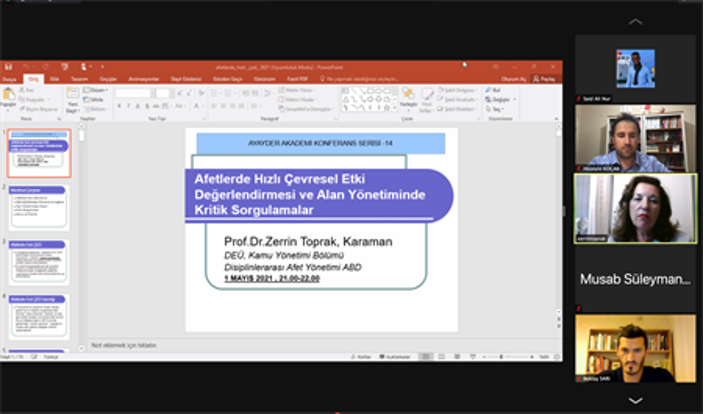
Task: Open the Animasyonlar tab
Action: click(144, 79)
